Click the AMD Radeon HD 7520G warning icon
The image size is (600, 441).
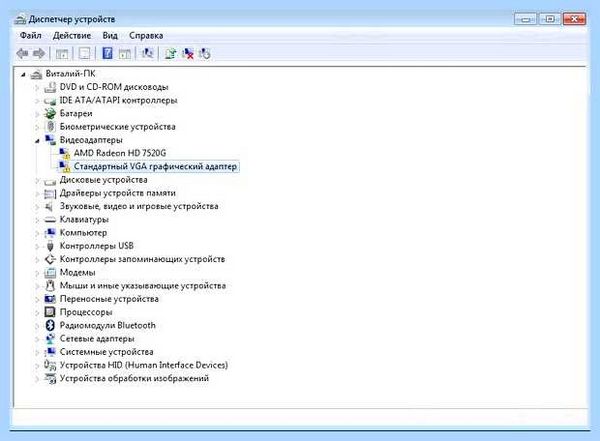pyautogui.click(x=64, y=153)
